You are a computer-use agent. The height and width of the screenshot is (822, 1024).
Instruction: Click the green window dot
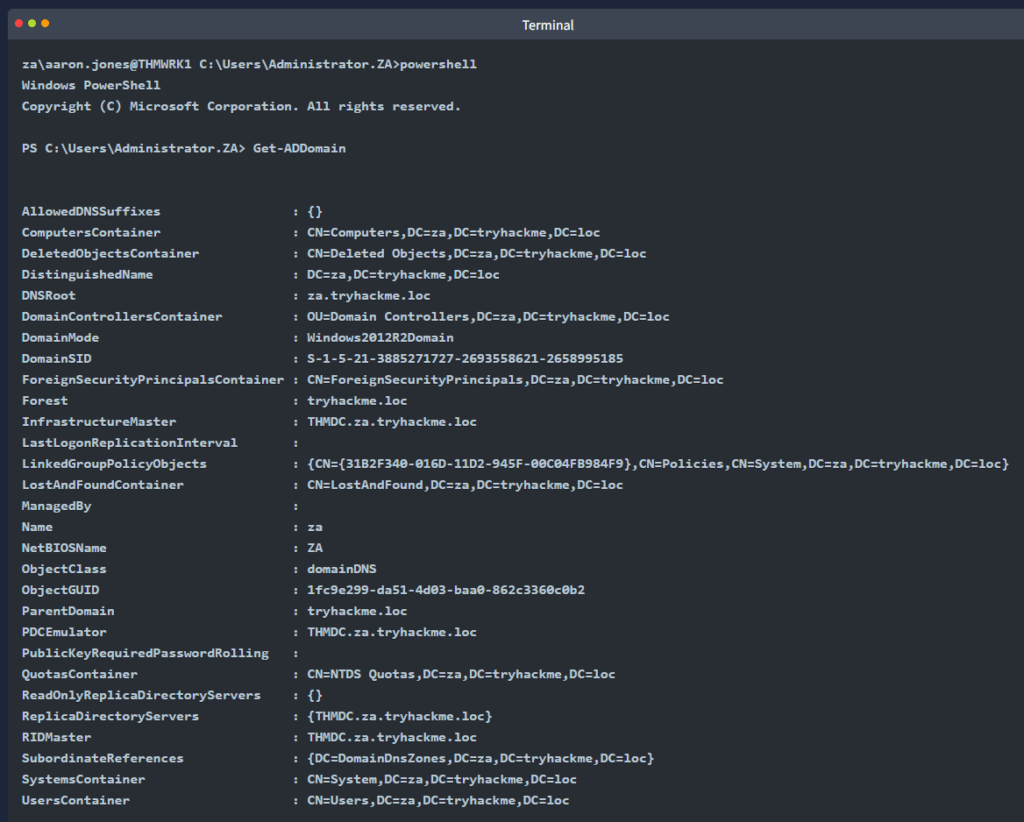pos(31,24)
